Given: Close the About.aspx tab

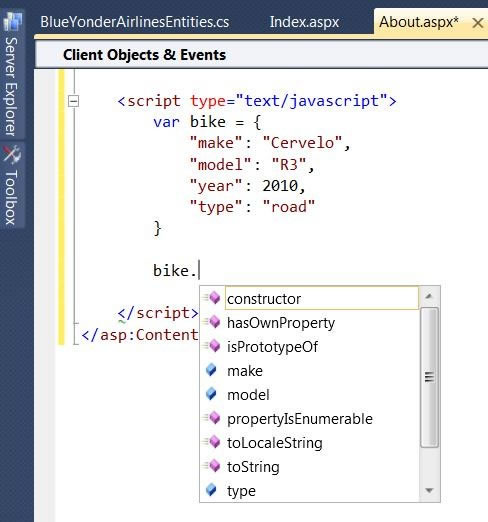Looking at the screenshot, I should pyautogui.click(x=478, y=23).
